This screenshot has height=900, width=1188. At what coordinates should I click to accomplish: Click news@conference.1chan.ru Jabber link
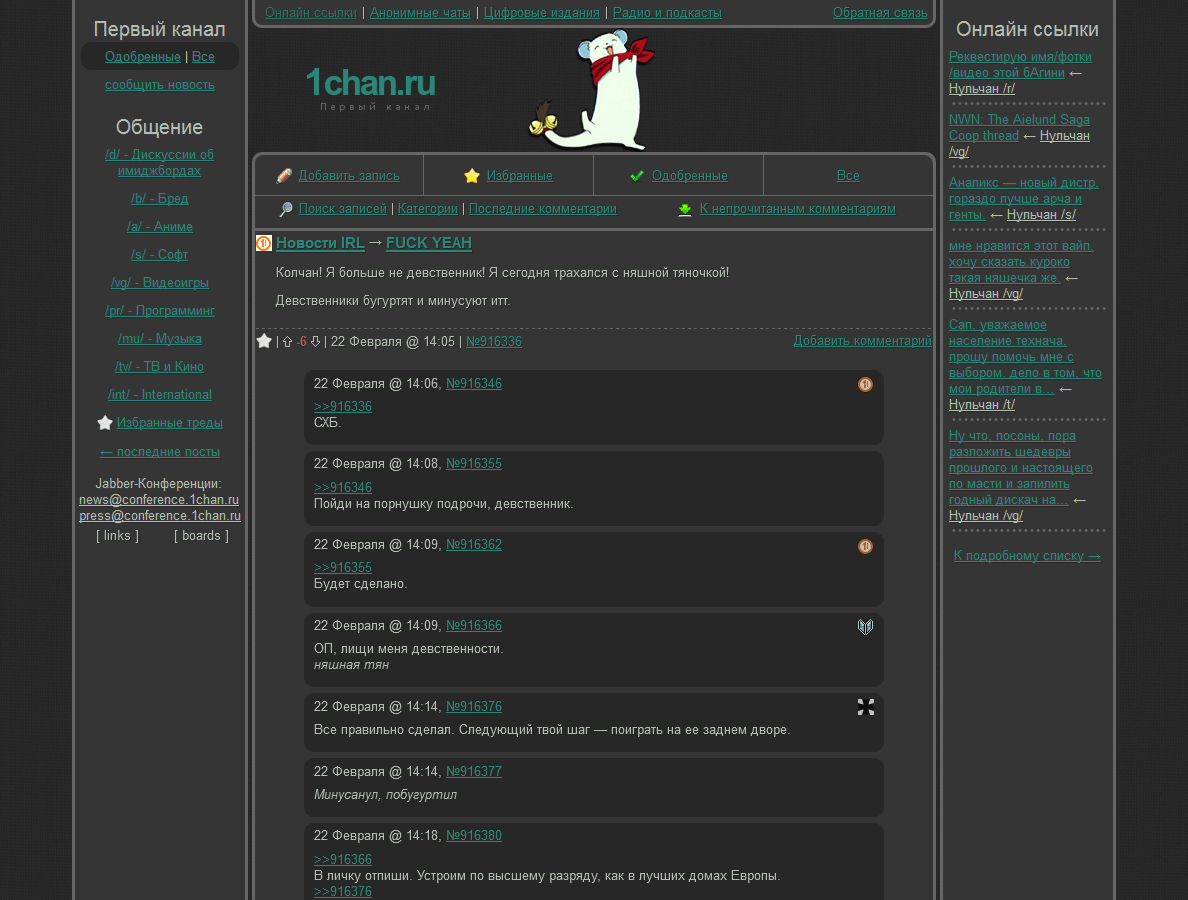coord(159,500)
